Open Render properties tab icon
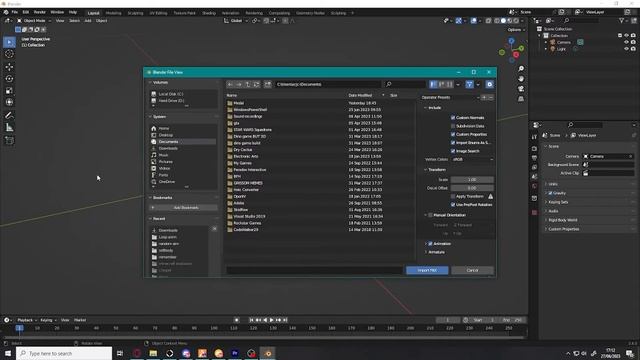Viewport: 640px width, 360px height. pos(534,149)
